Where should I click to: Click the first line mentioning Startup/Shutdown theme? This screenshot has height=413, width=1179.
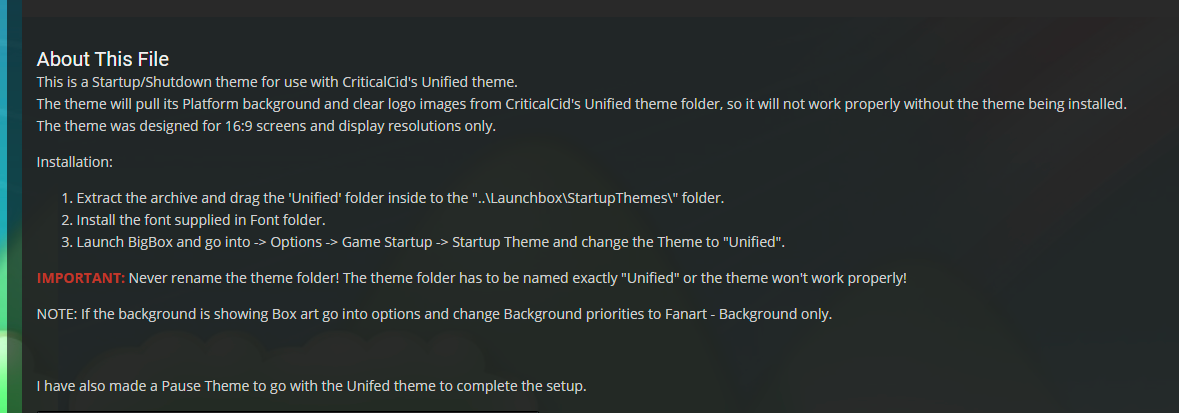(277, 81)
